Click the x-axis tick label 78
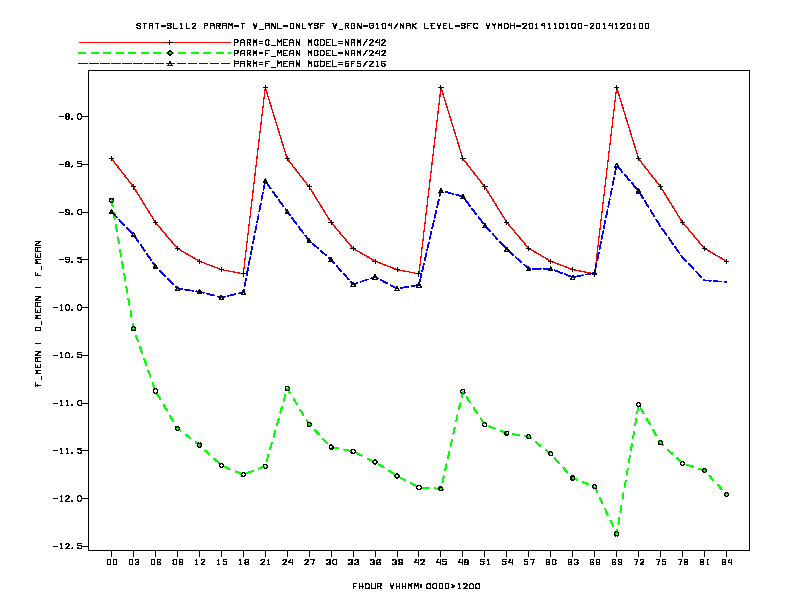 point(682,562)
